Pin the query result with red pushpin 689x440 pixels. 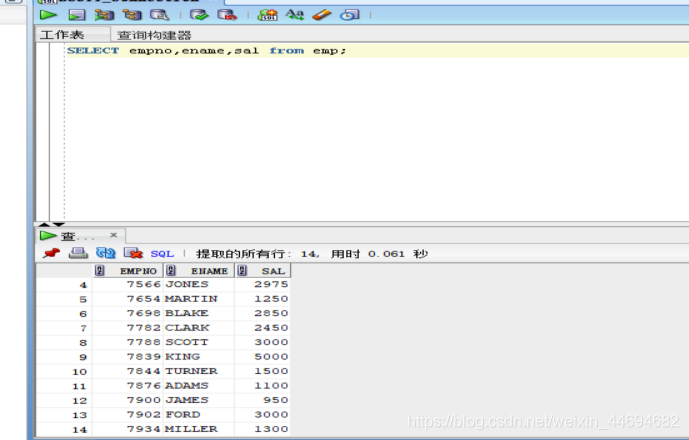(51, 253)
